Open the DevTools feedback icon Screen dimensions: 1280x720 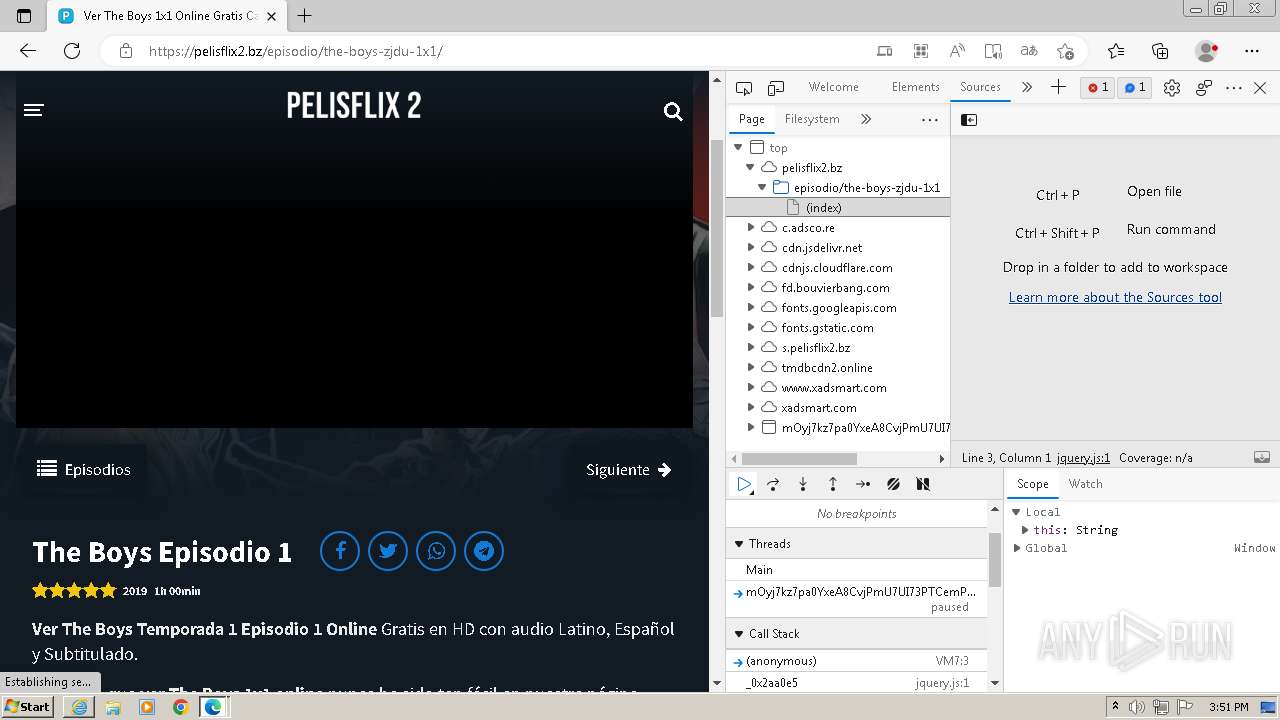click(1204, 88)
